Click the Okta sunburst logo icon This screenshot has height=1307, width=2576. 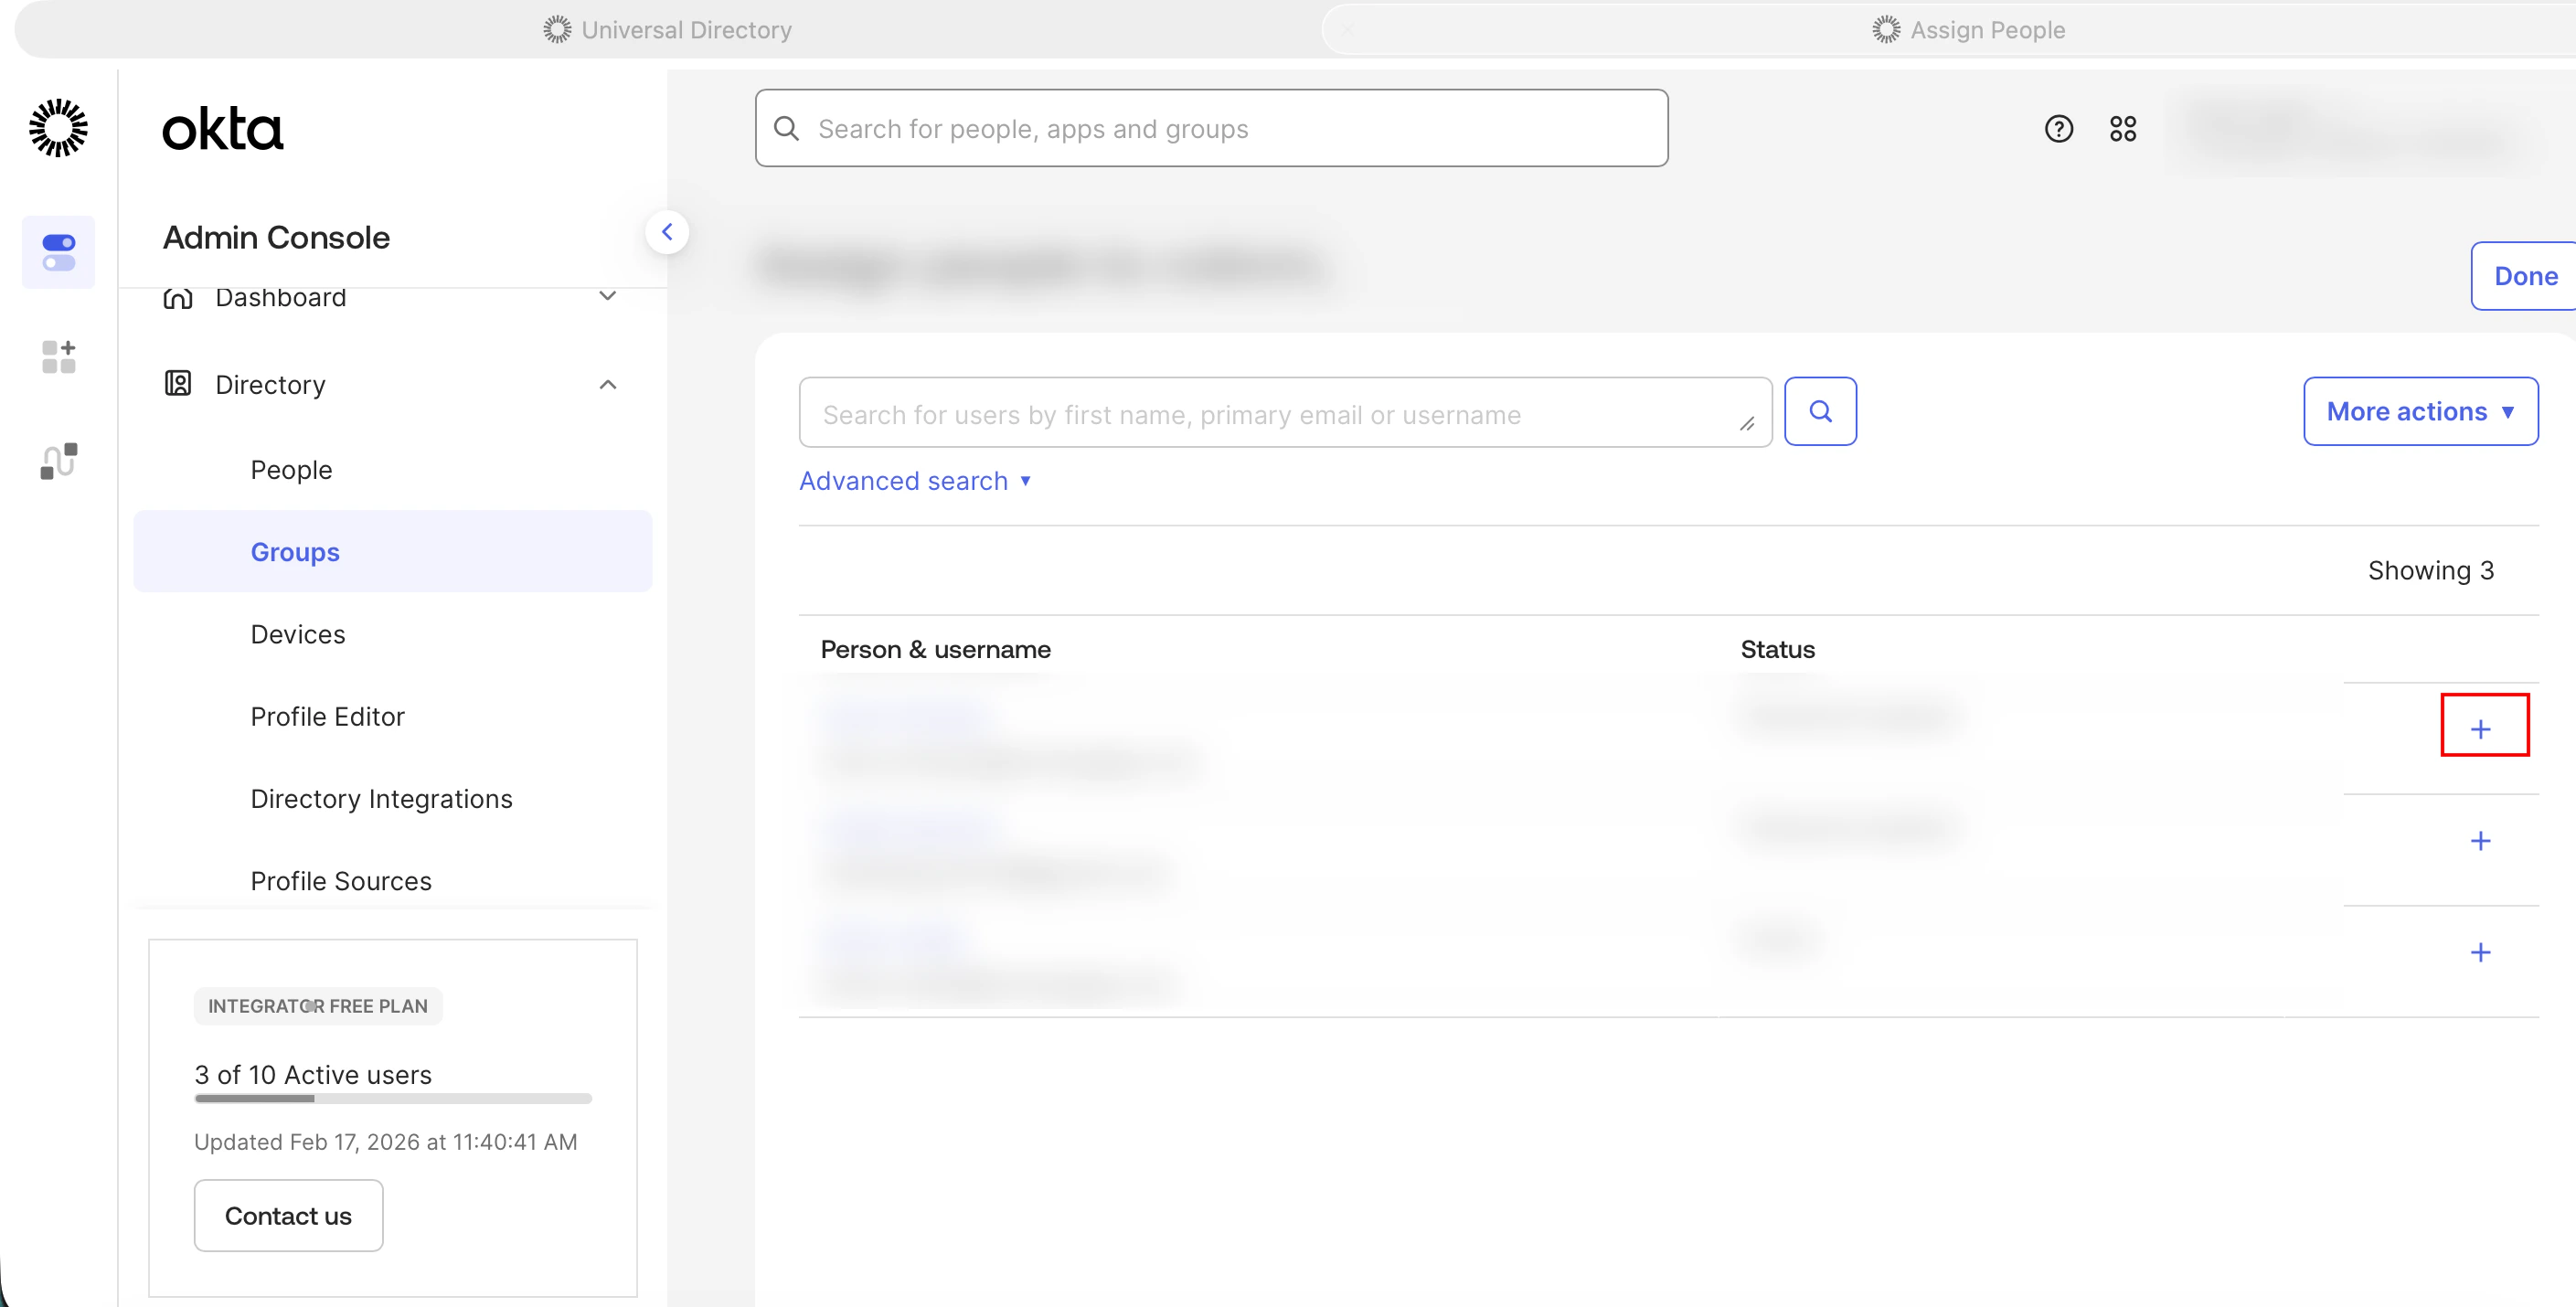tap(58, 128)
